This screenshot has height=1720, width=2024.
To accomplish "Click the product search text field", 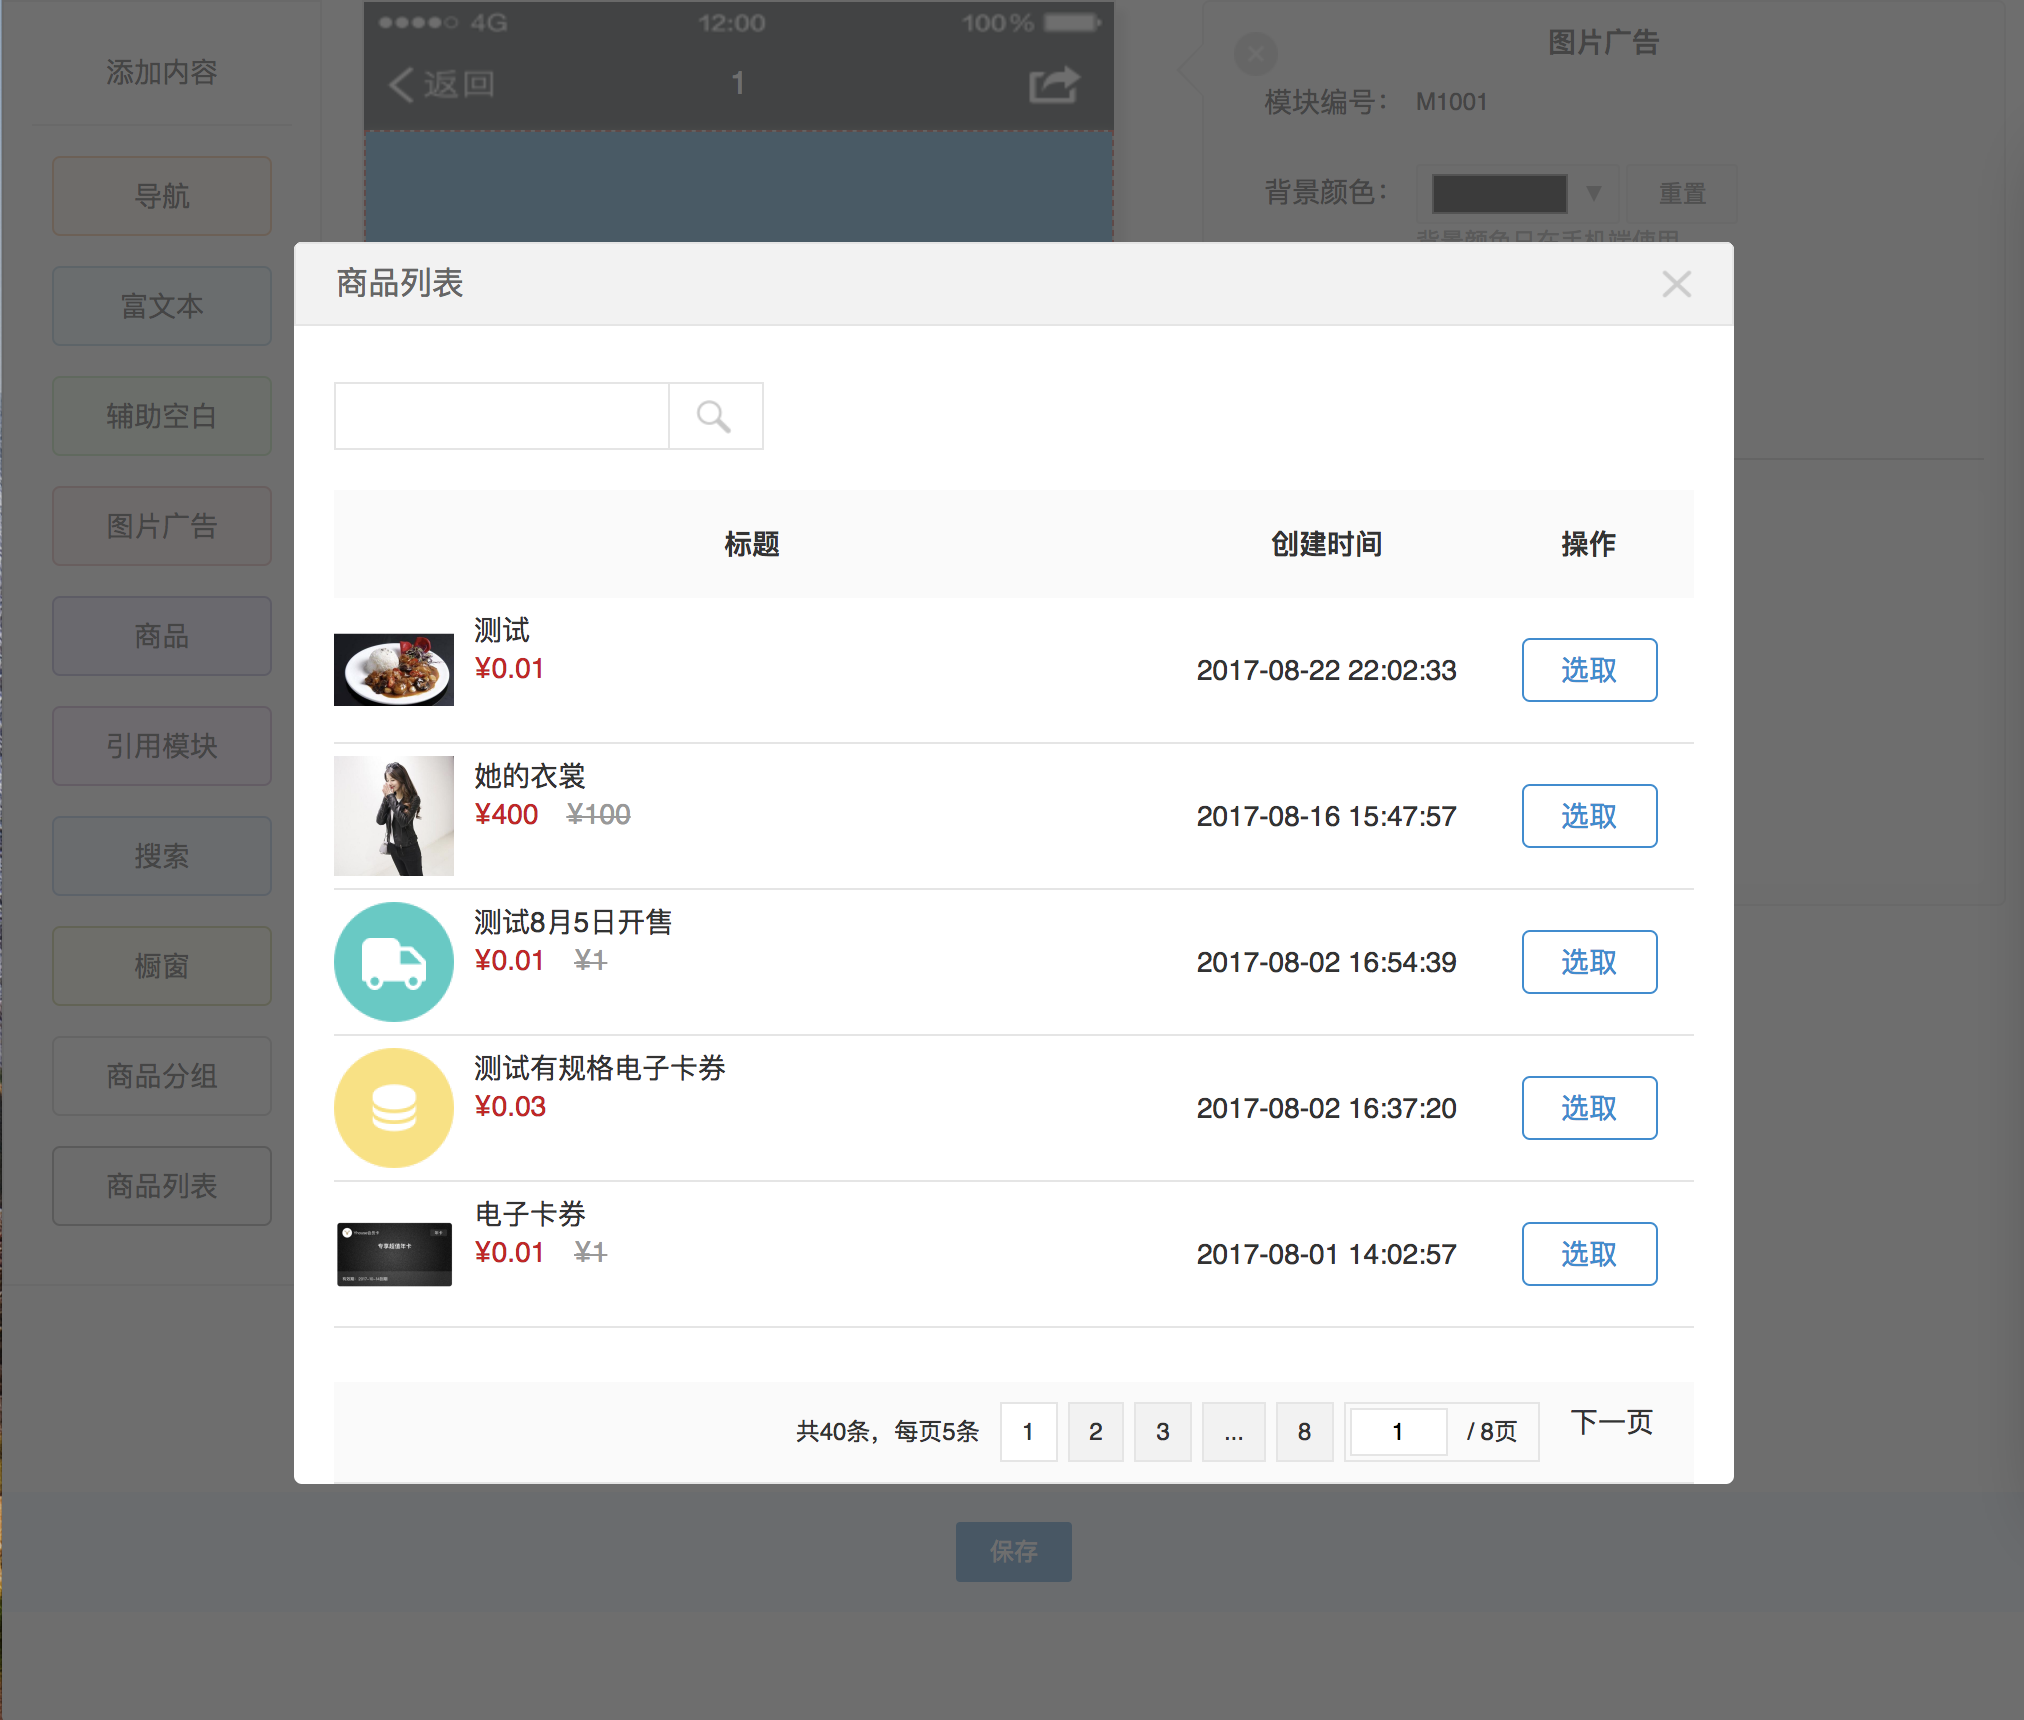I will coord(502,416).
